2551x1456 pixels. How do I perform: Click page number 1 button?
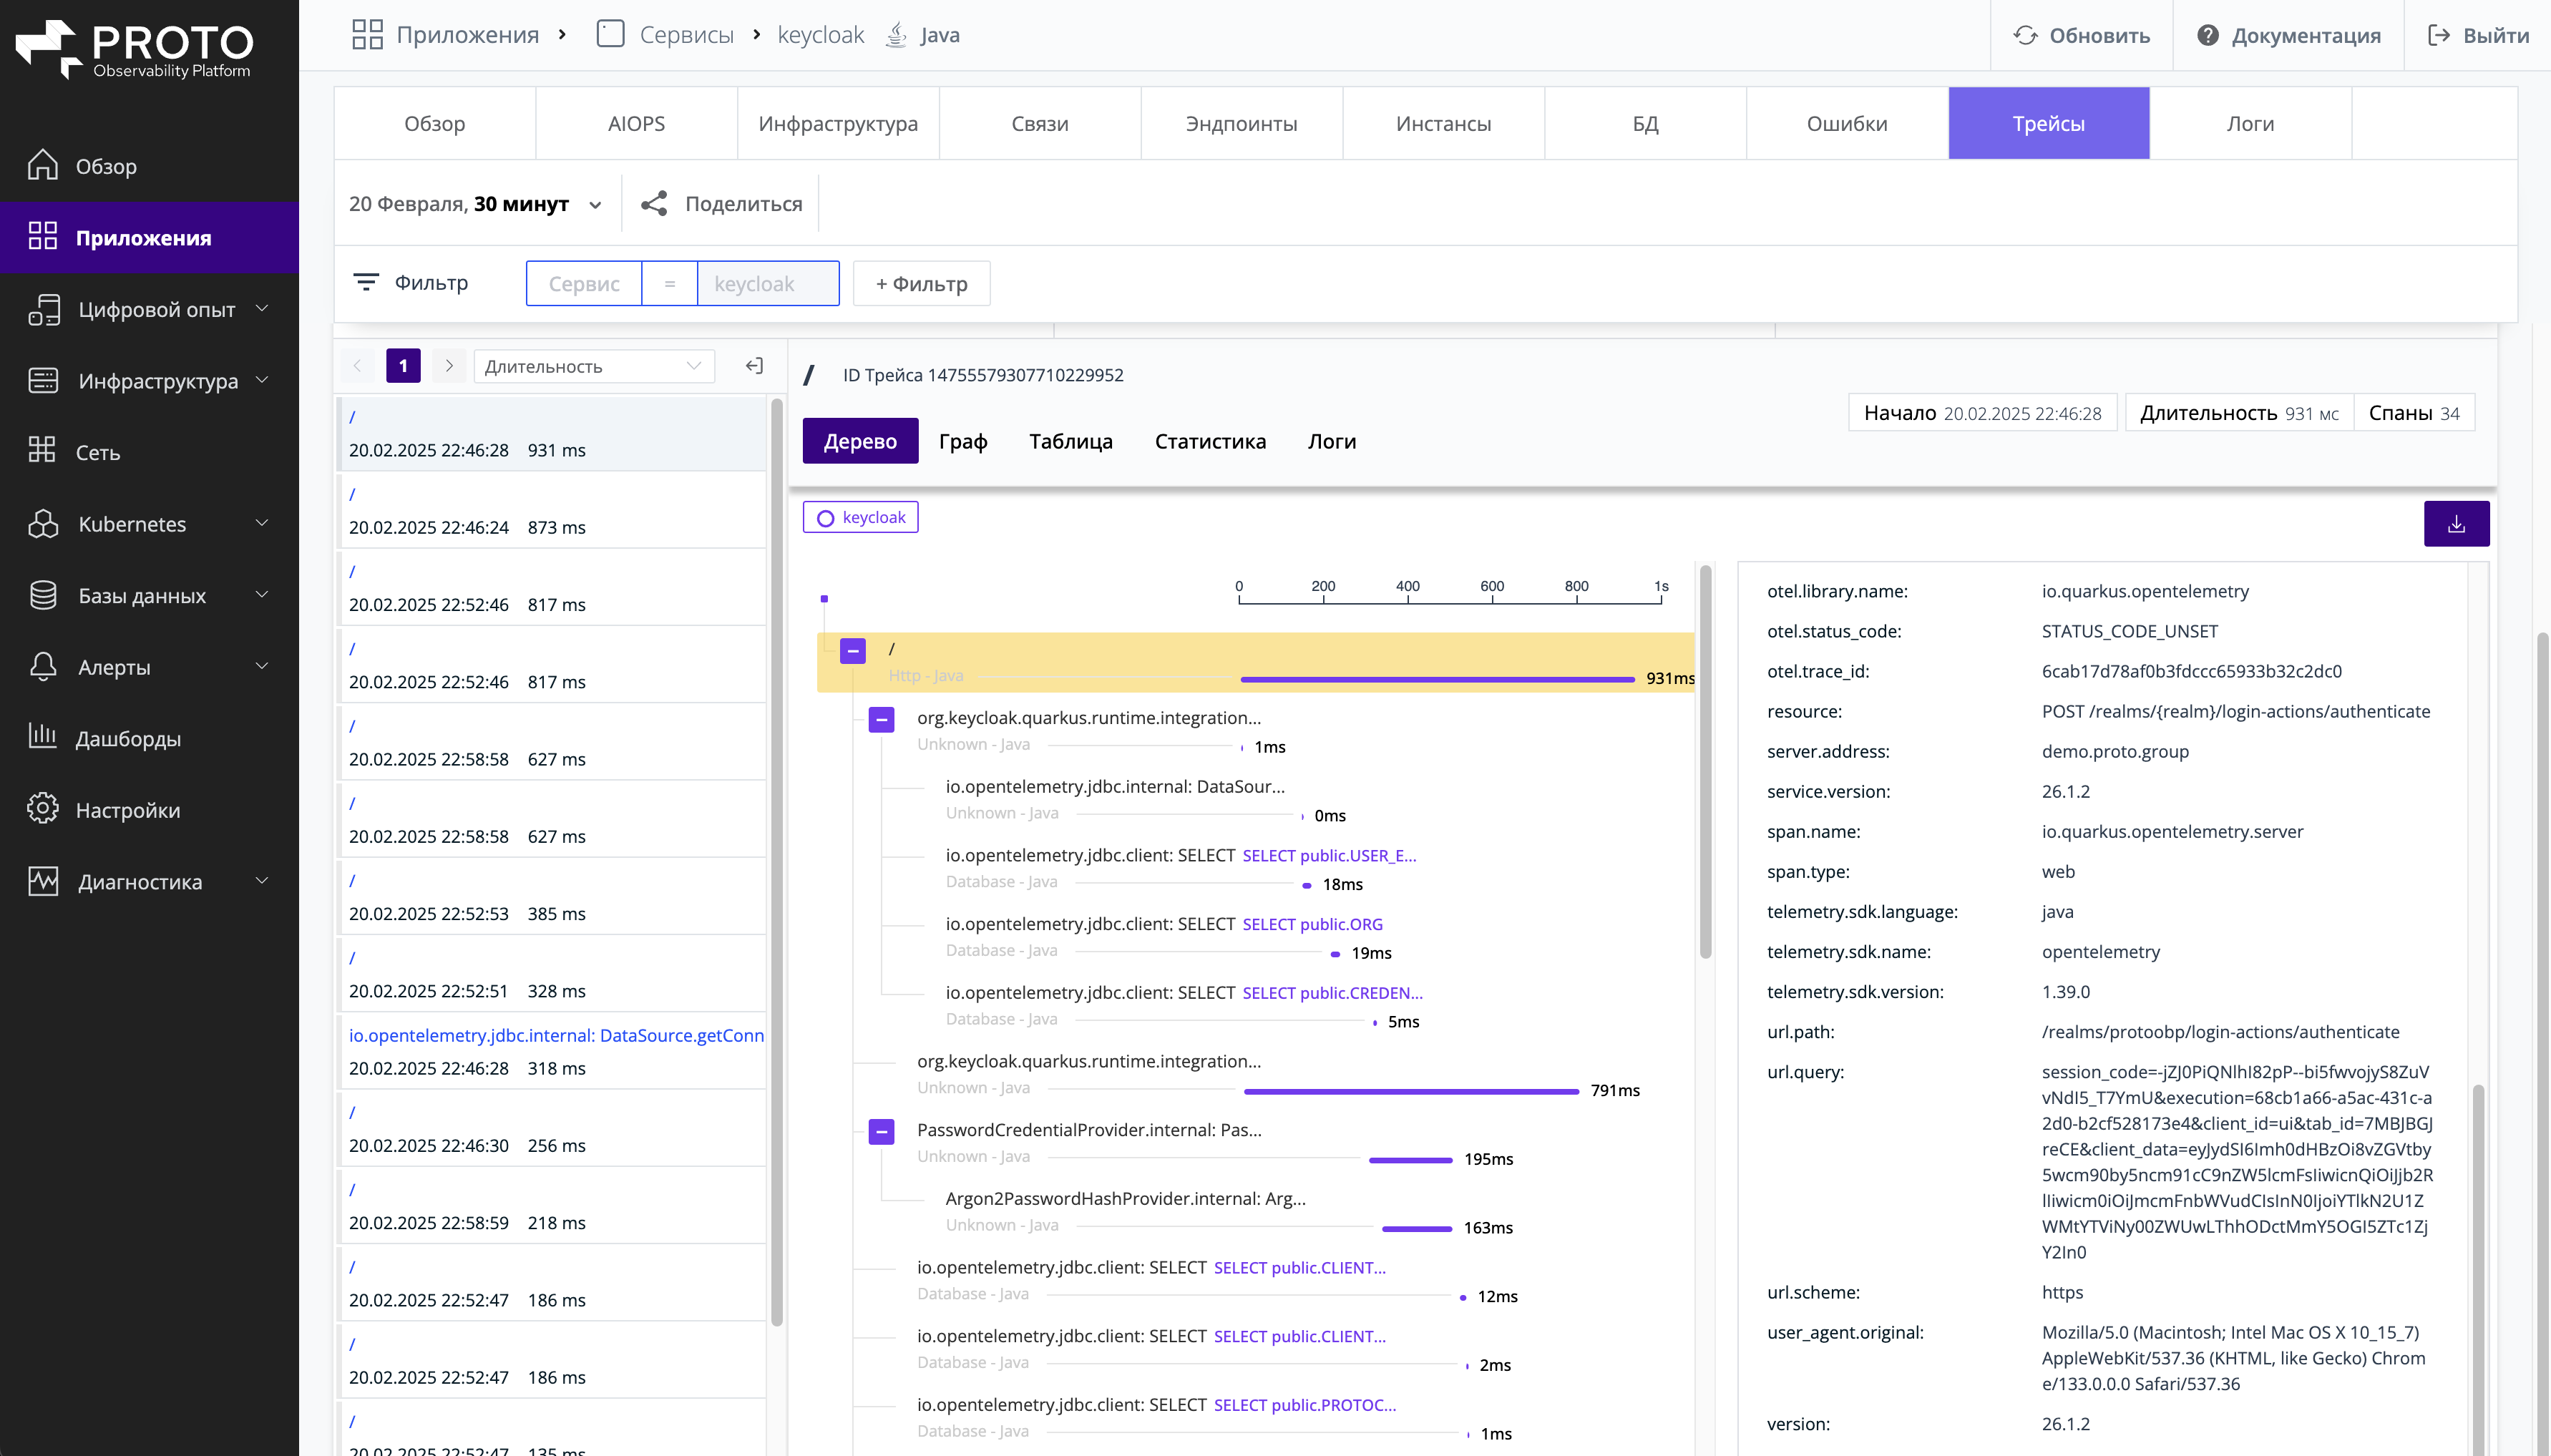tap(403, 366)
